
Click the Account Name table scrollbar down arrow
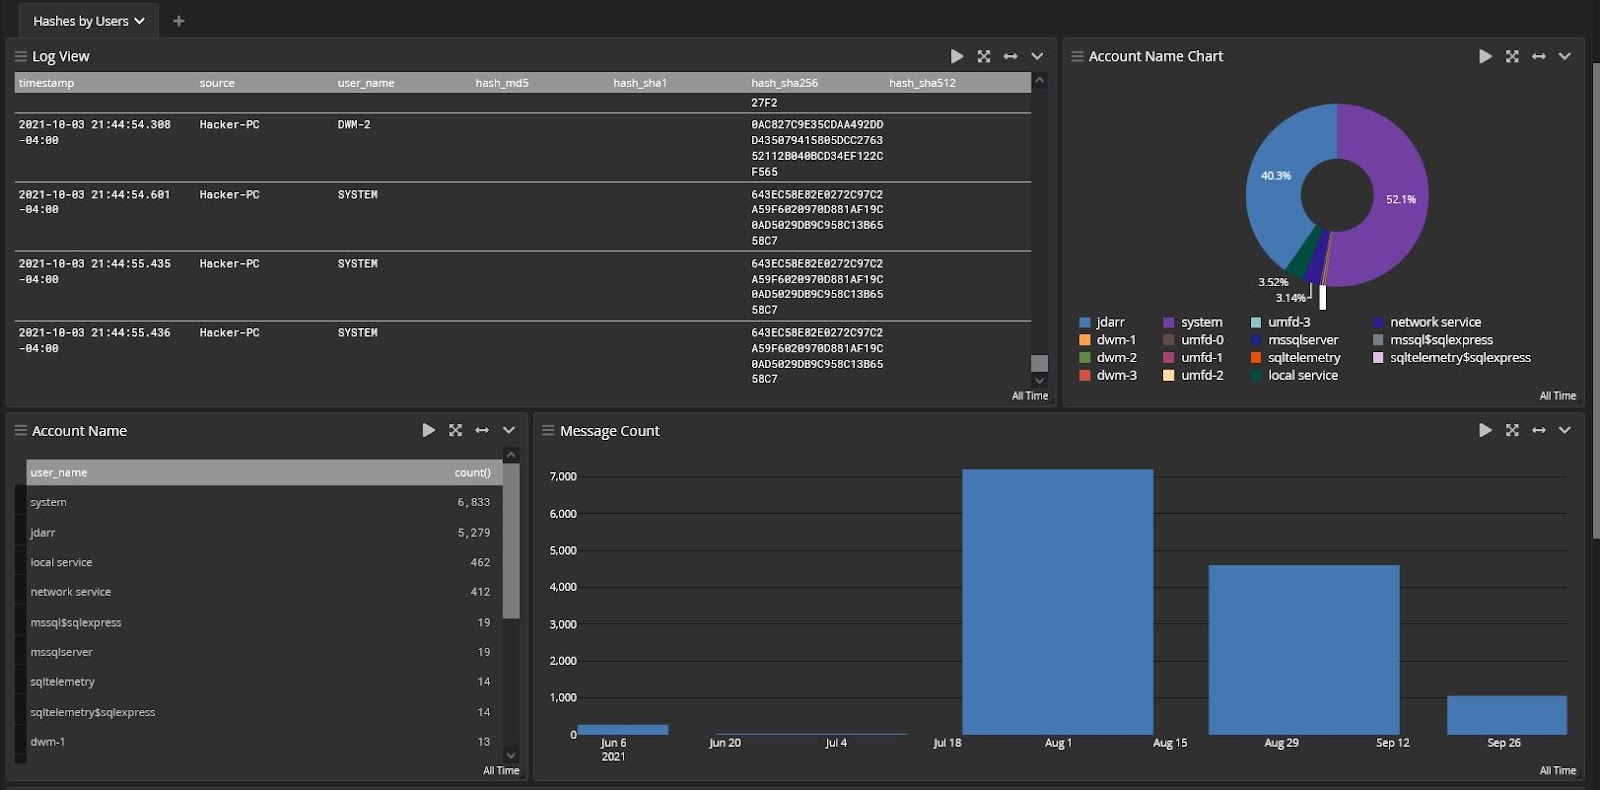point(511,755)
